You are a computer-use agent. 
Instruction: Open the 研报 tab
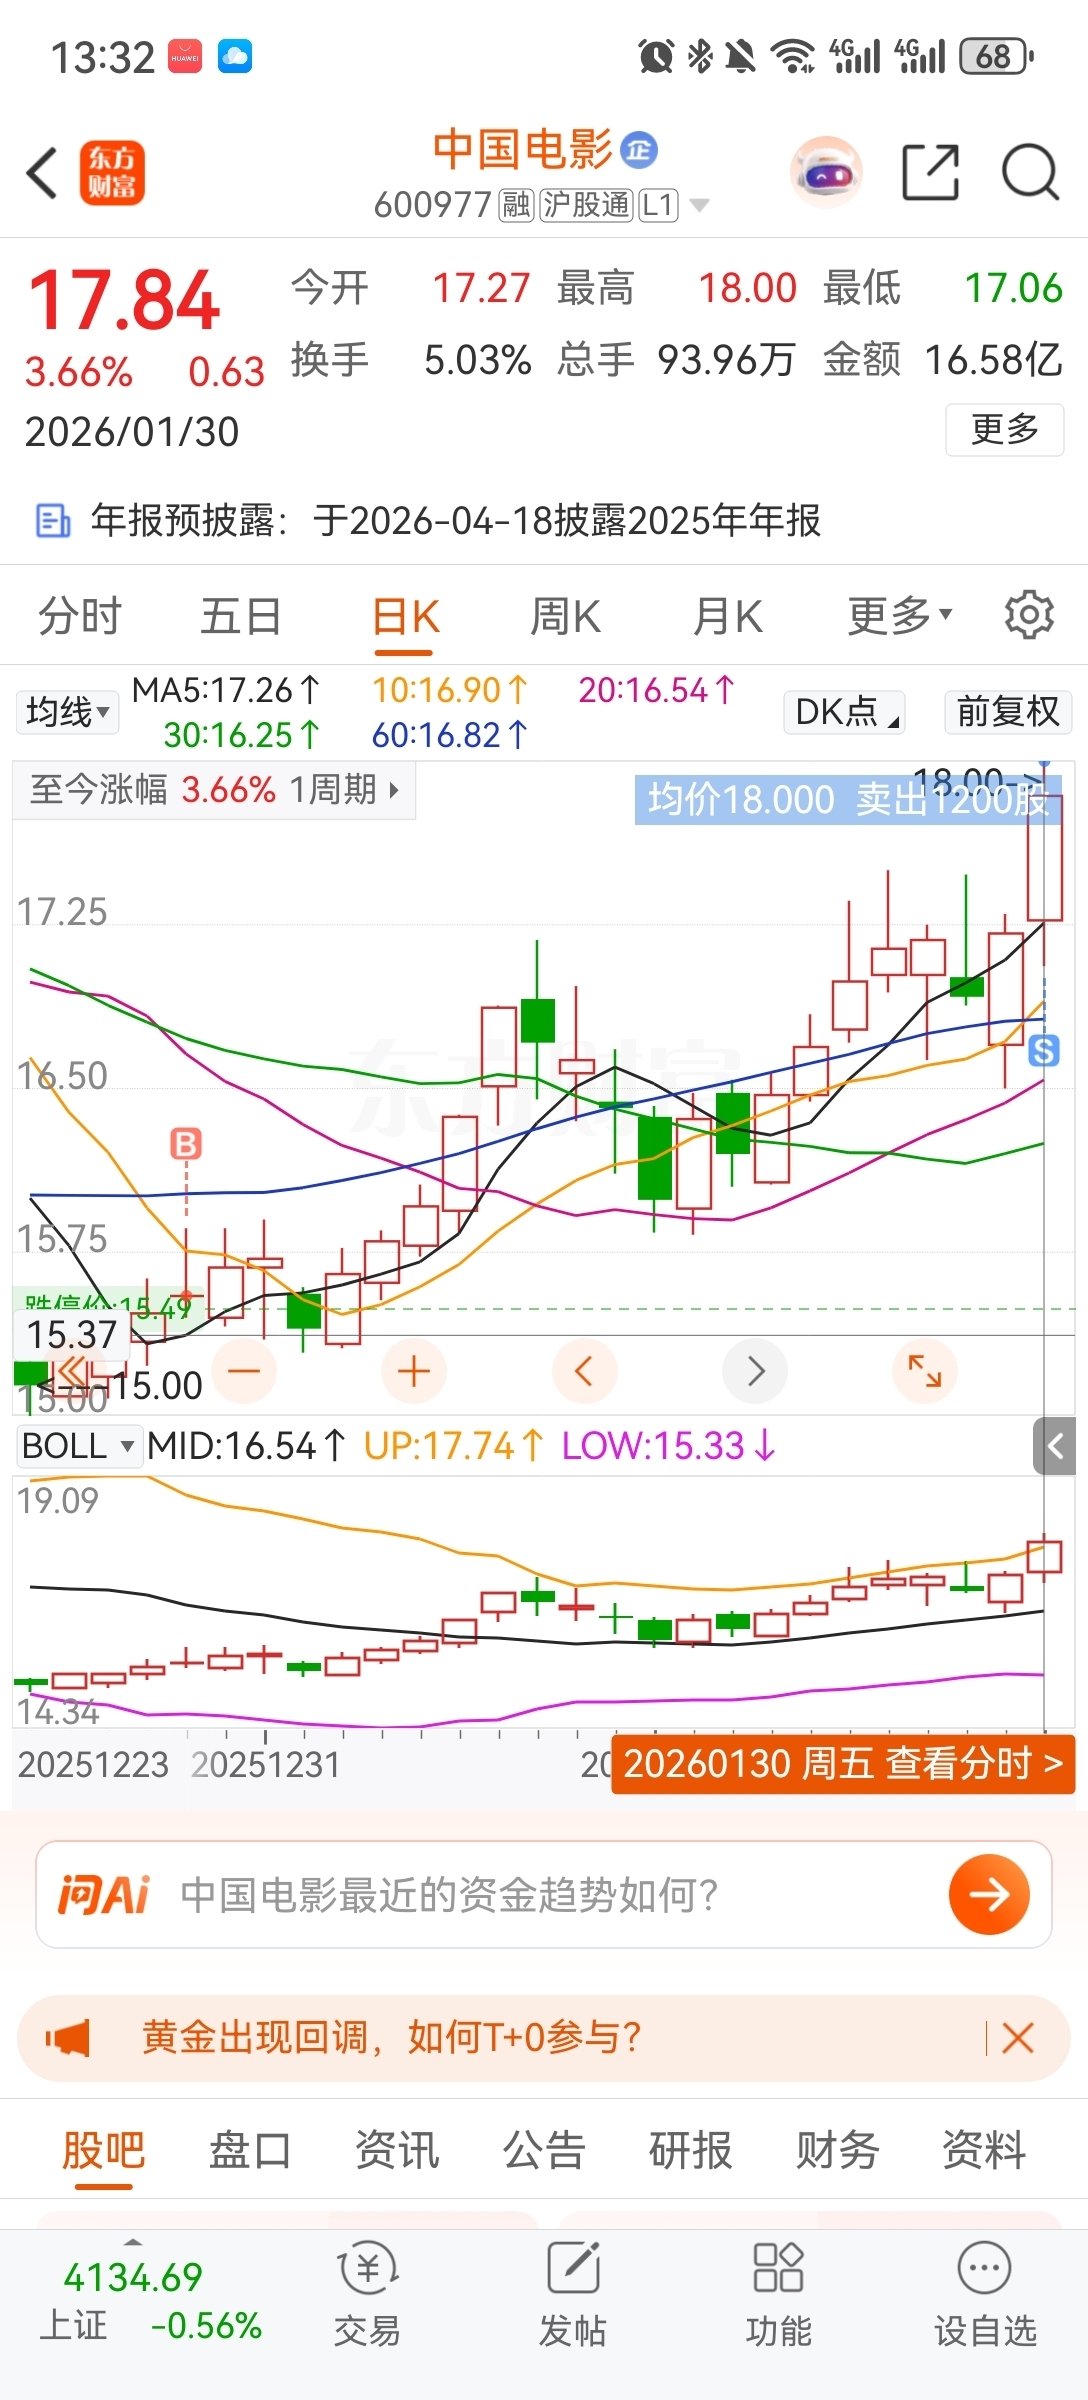pos(691,2149)
